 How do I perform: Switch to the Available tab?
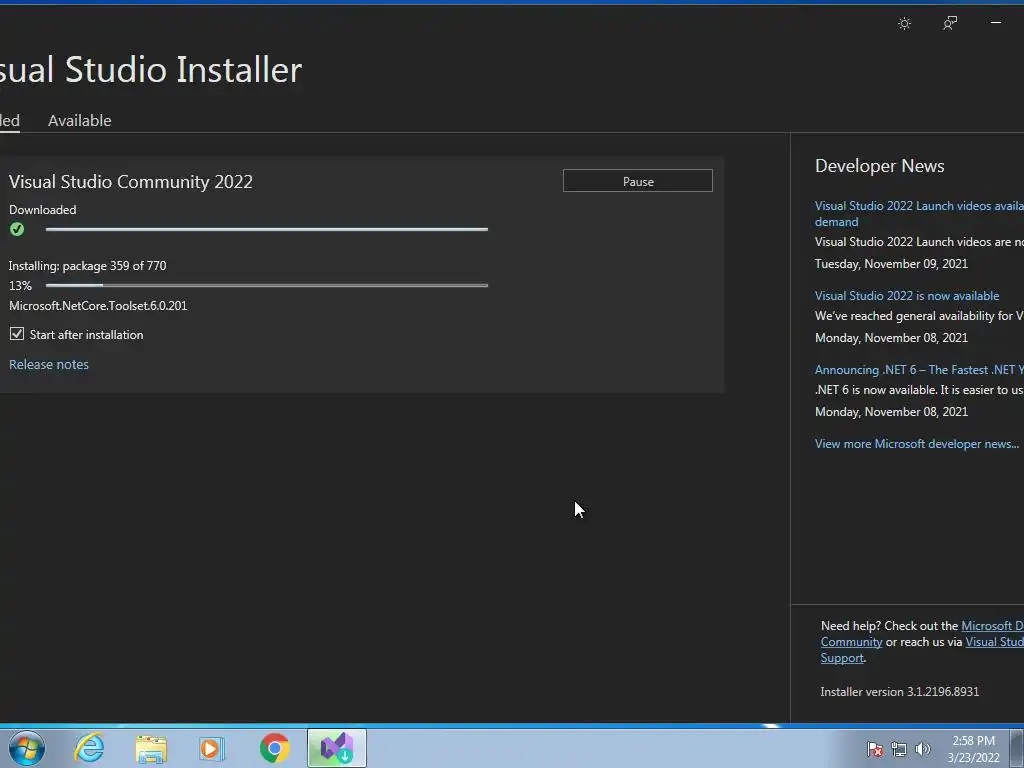point(80,120)
